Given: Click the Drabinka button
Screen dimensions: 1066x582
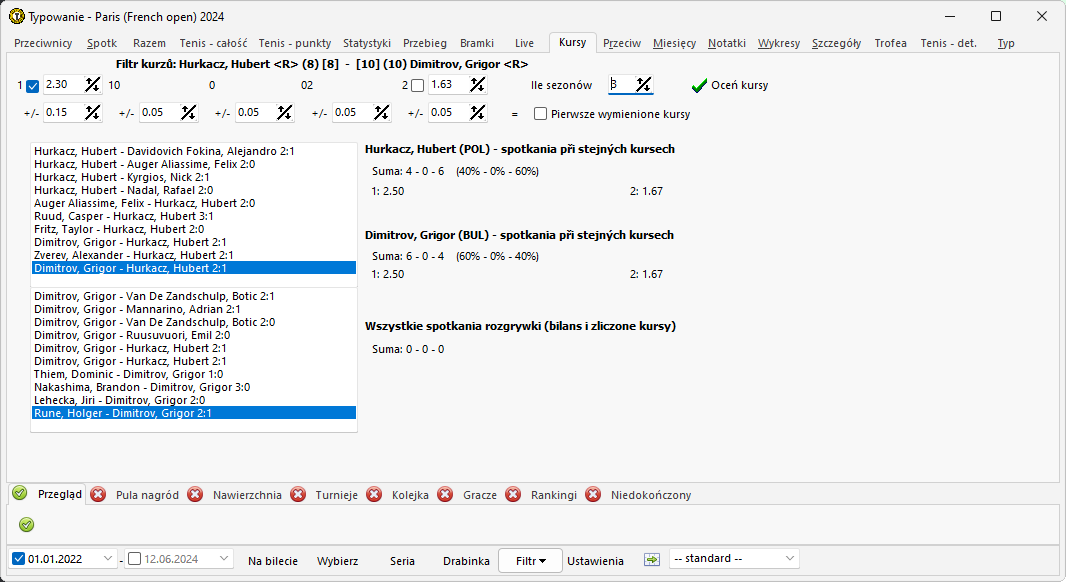Looking at the screenshot, I should click(x=466, y=561).
